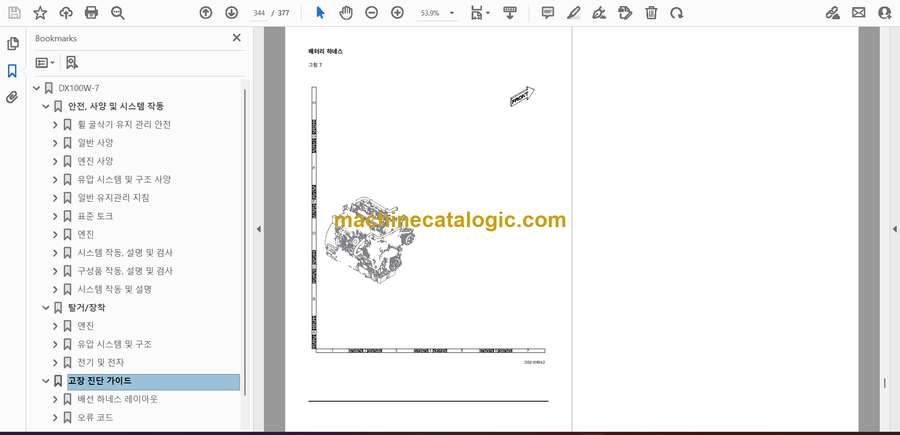Upload file to cloud icon
Screen dimensions: 900x435
(x=66, y=13)
